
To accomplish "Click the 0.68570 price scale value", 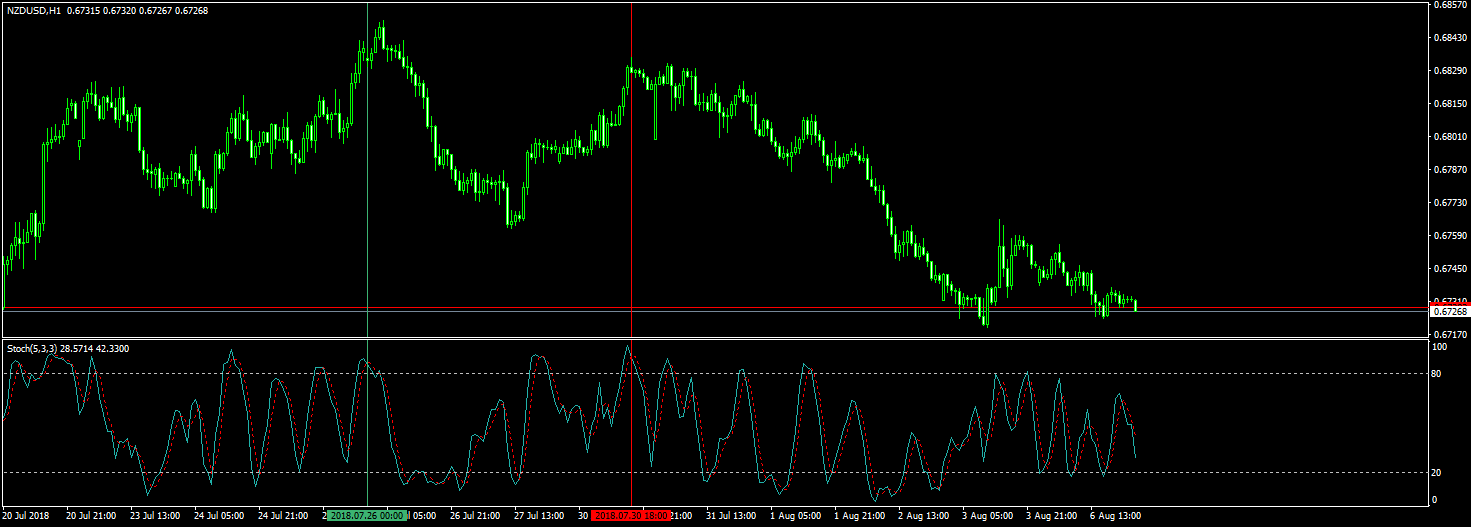I will coord(1450,5).
